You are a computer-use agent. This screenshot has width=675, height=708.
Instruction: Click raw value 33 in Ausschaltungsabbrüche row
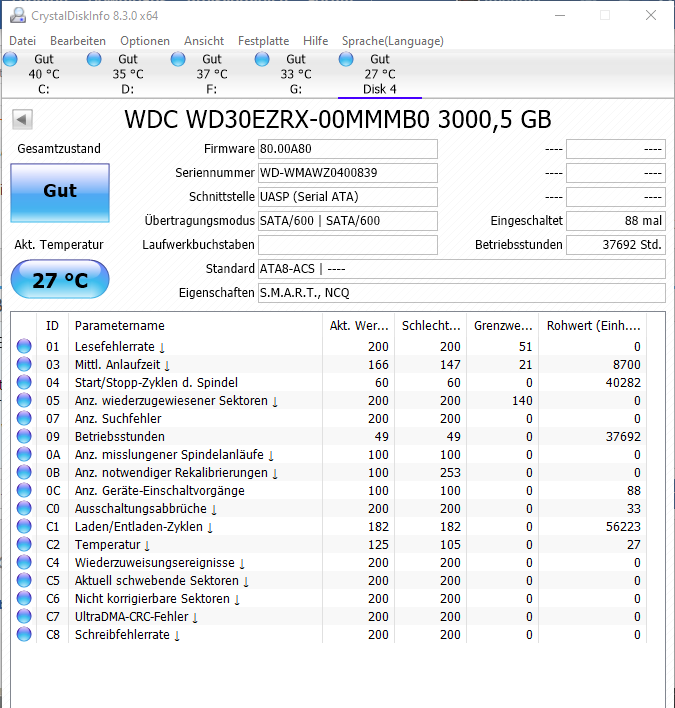(633, 508)
